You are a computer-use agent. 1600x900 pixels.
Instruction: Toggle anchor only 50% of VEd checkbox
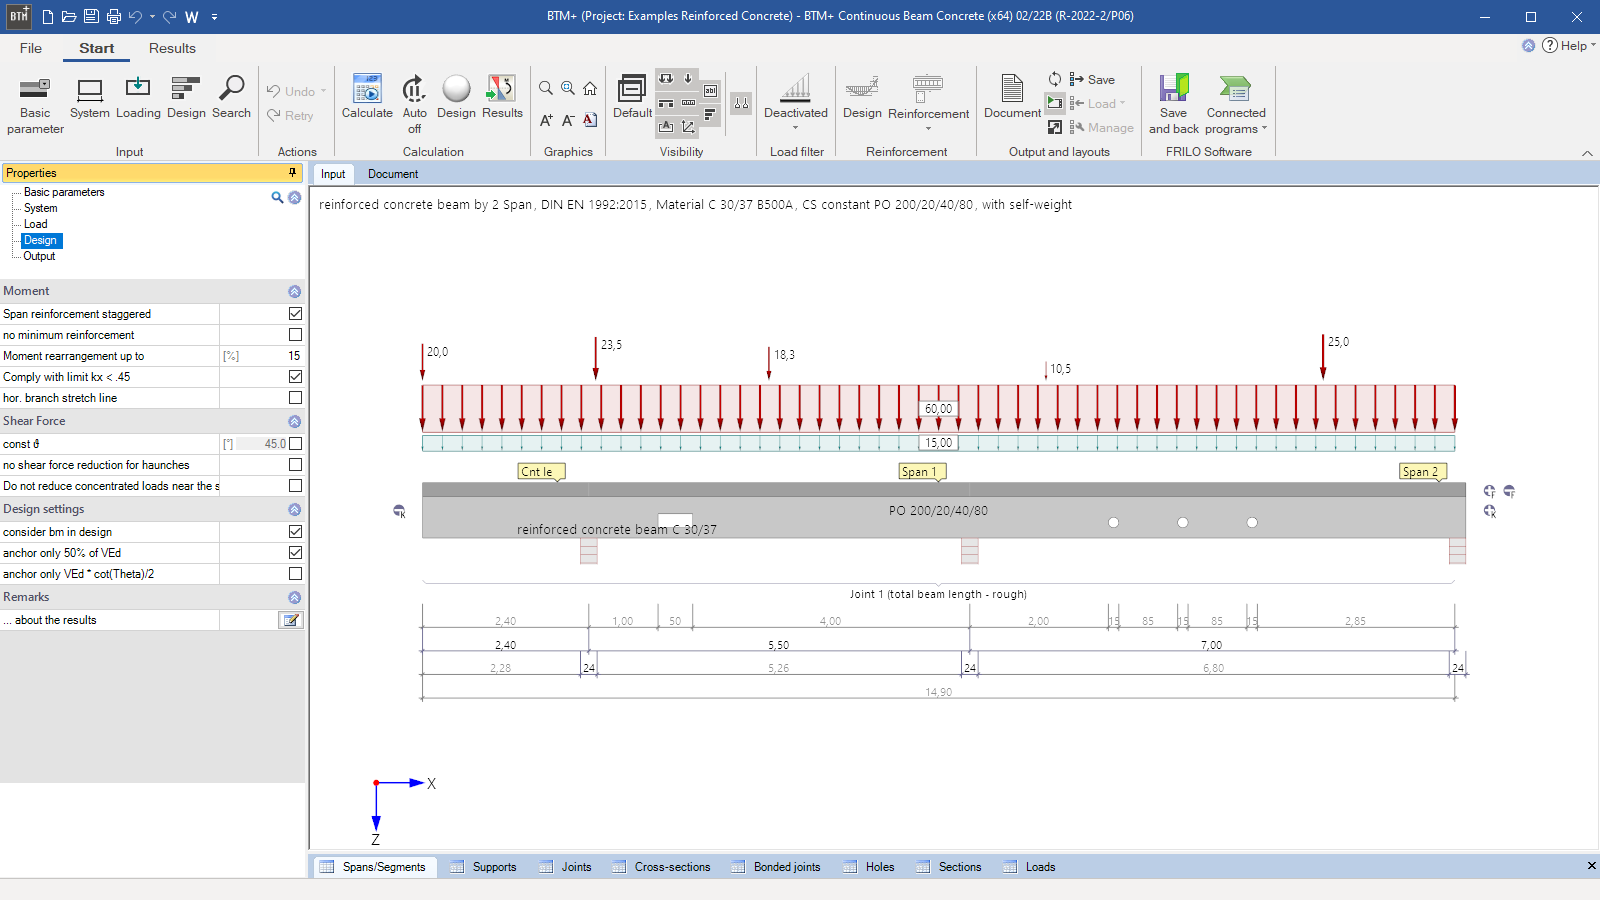pyautogui.click(x=295, y=553)
